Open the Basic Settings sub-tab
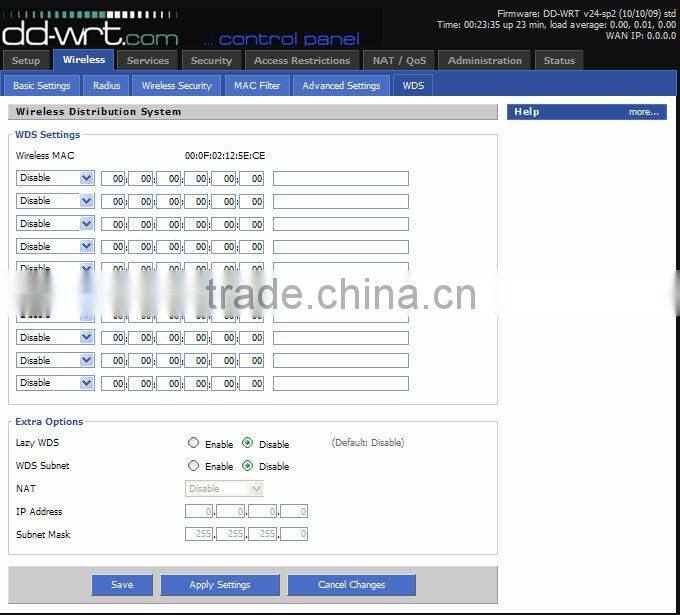 pyautogui.click(x=42, y=85)
